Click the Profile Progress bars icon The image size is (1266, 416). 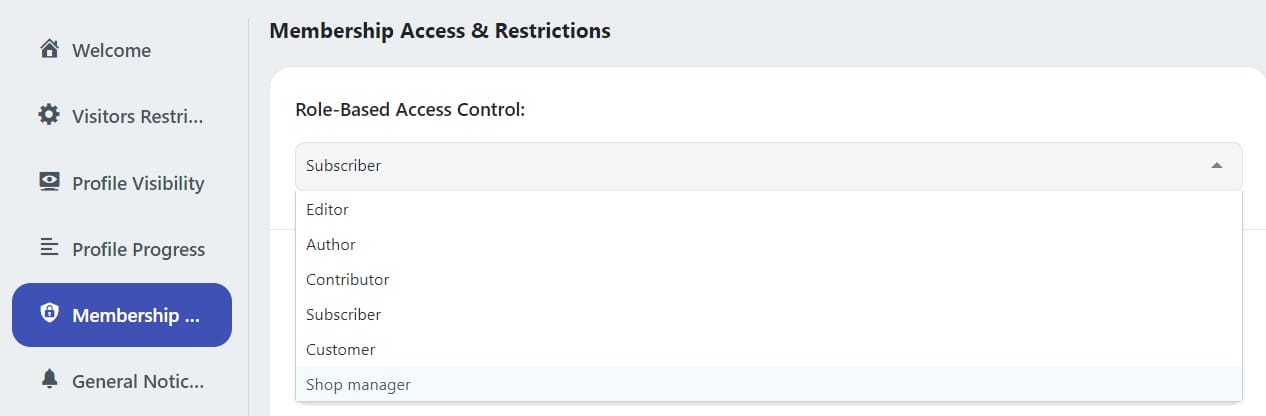pyautogui.click(x=49, y=248)
